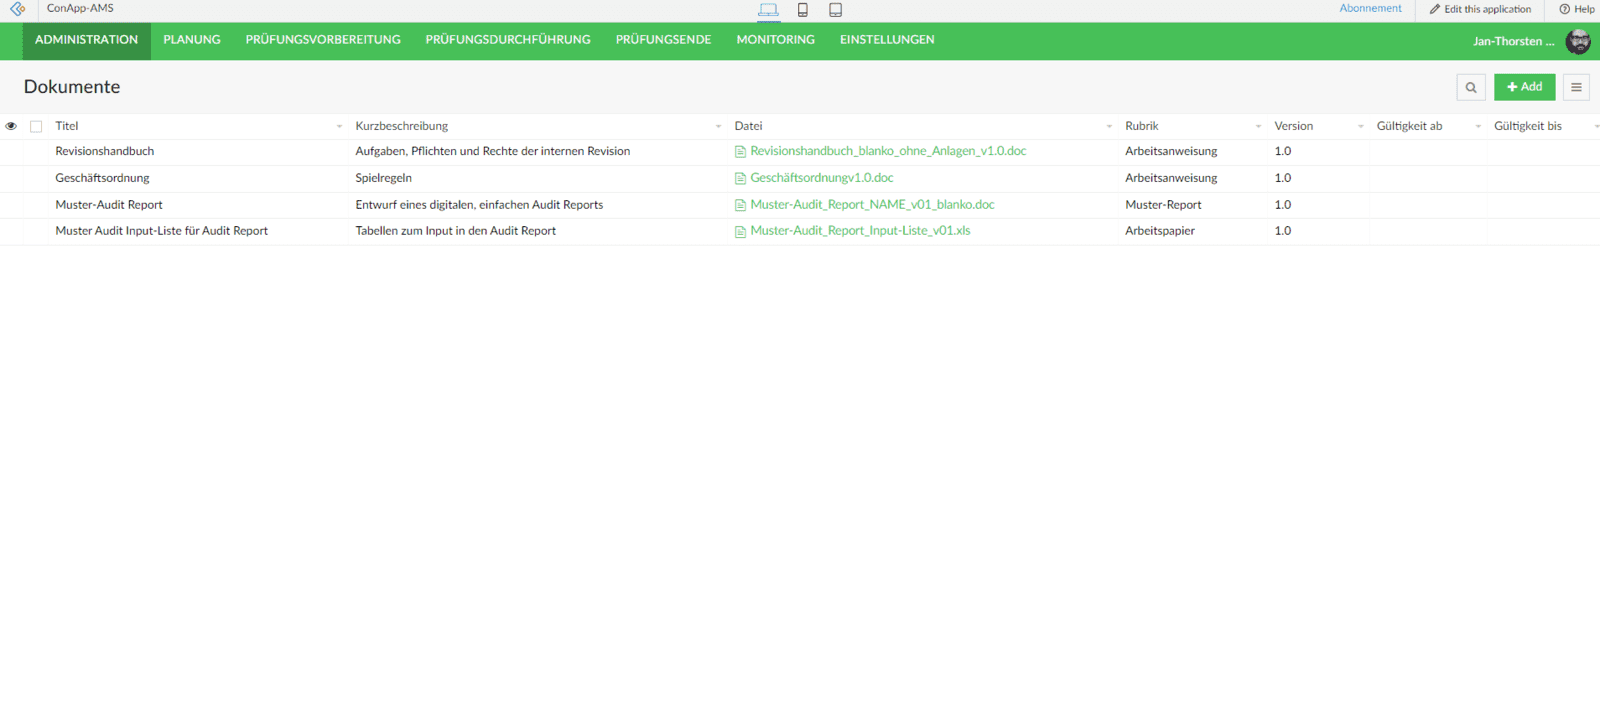Click the ConApp logo icon at top left
The width and height of the screenshot is (1600, 704).
(17, 9)
